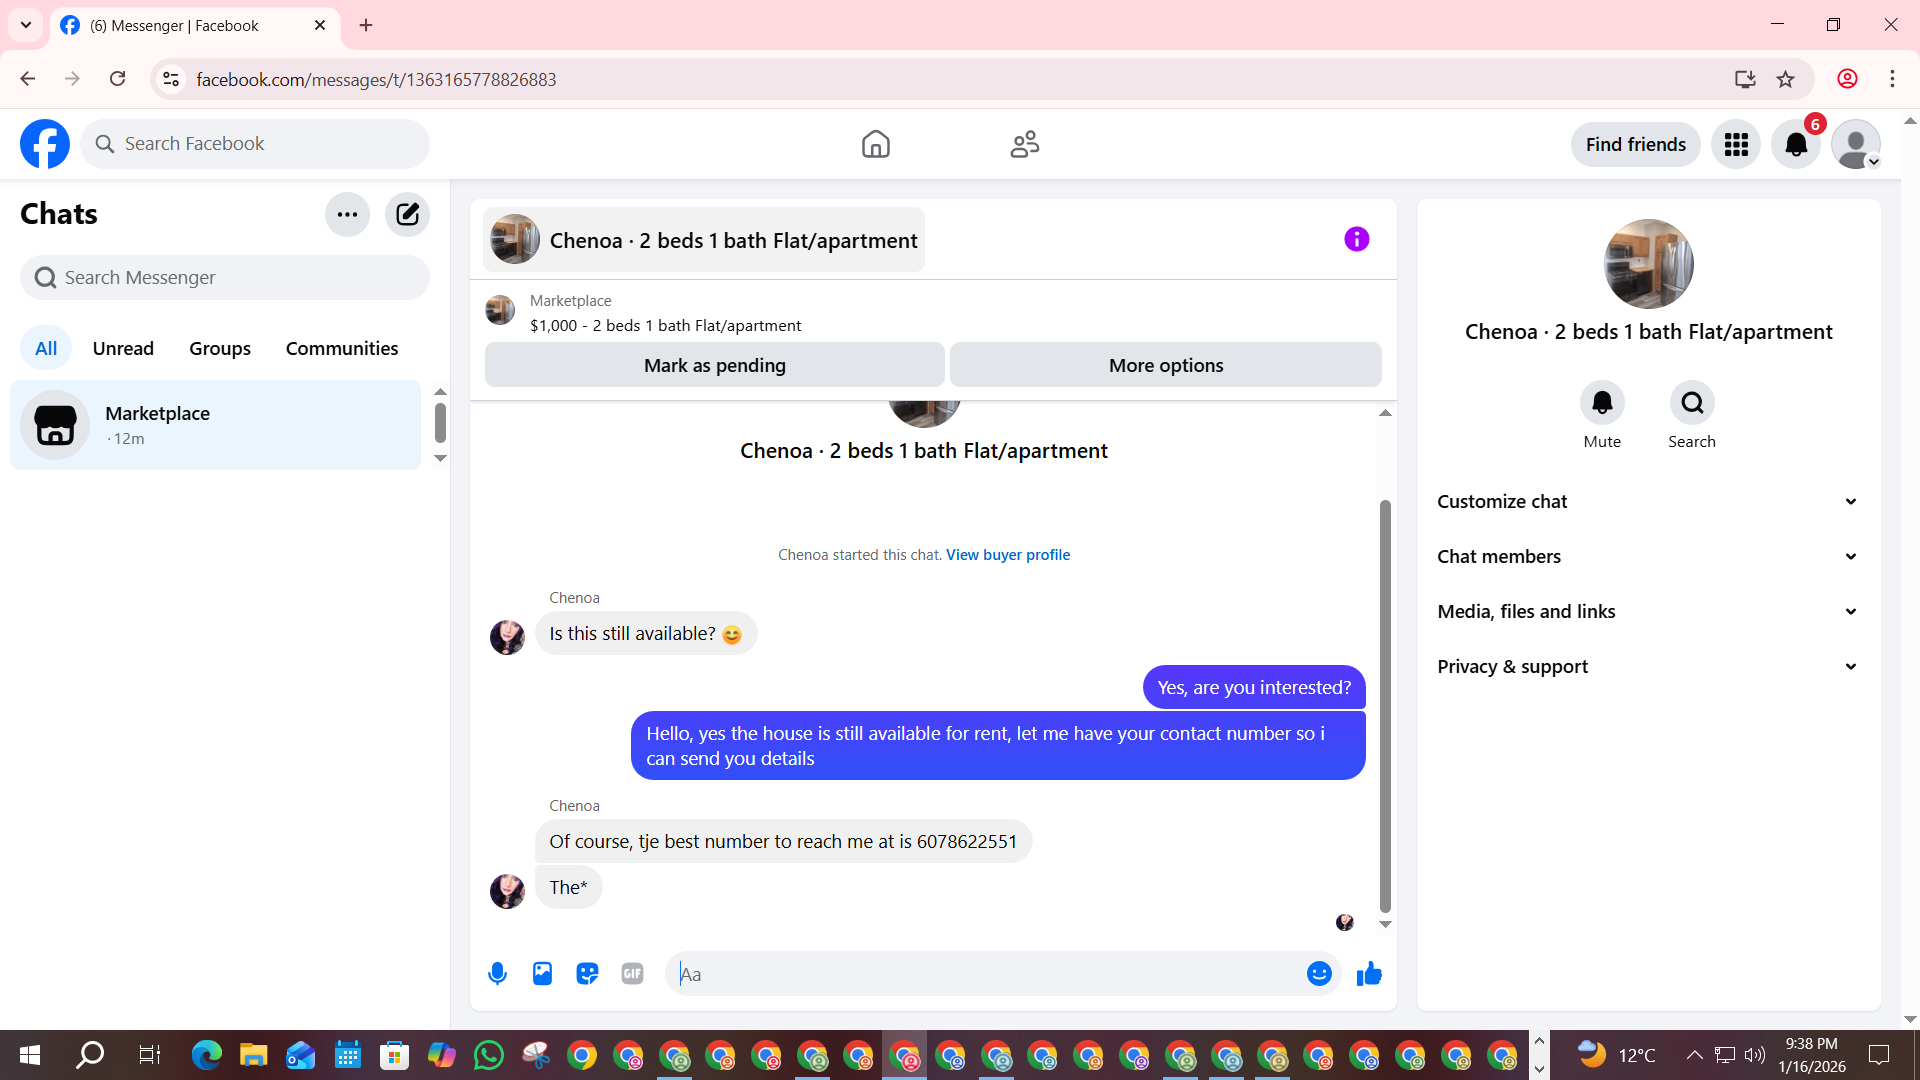Start a new message with the compose icon

pyautogui.click(x=407, y=214)
